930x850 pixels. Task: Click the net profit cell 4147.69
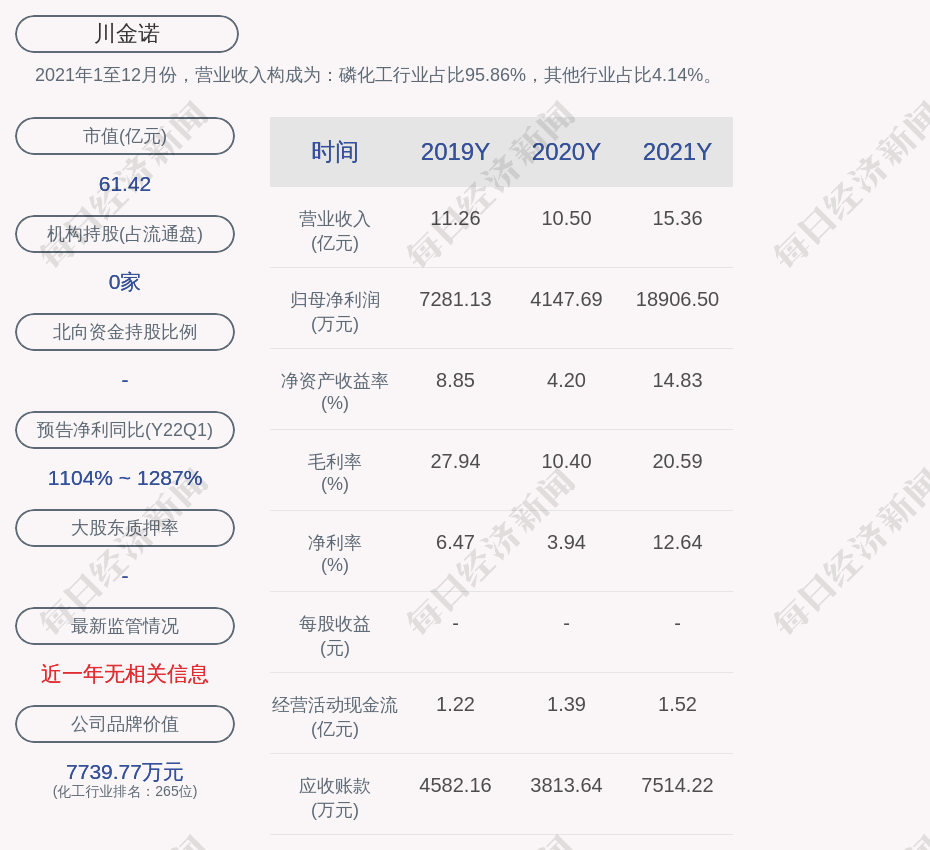pos(566,299)
